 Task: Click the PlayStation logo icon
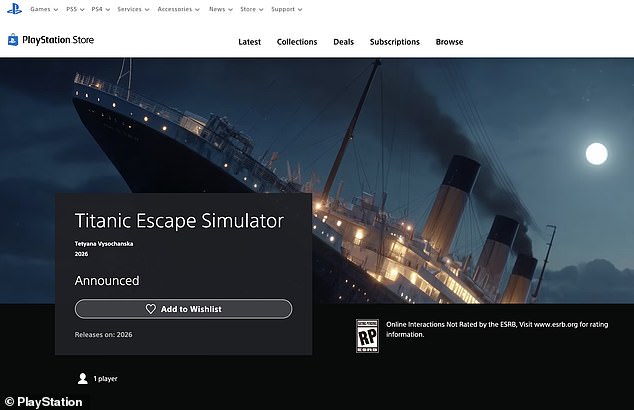14,9
